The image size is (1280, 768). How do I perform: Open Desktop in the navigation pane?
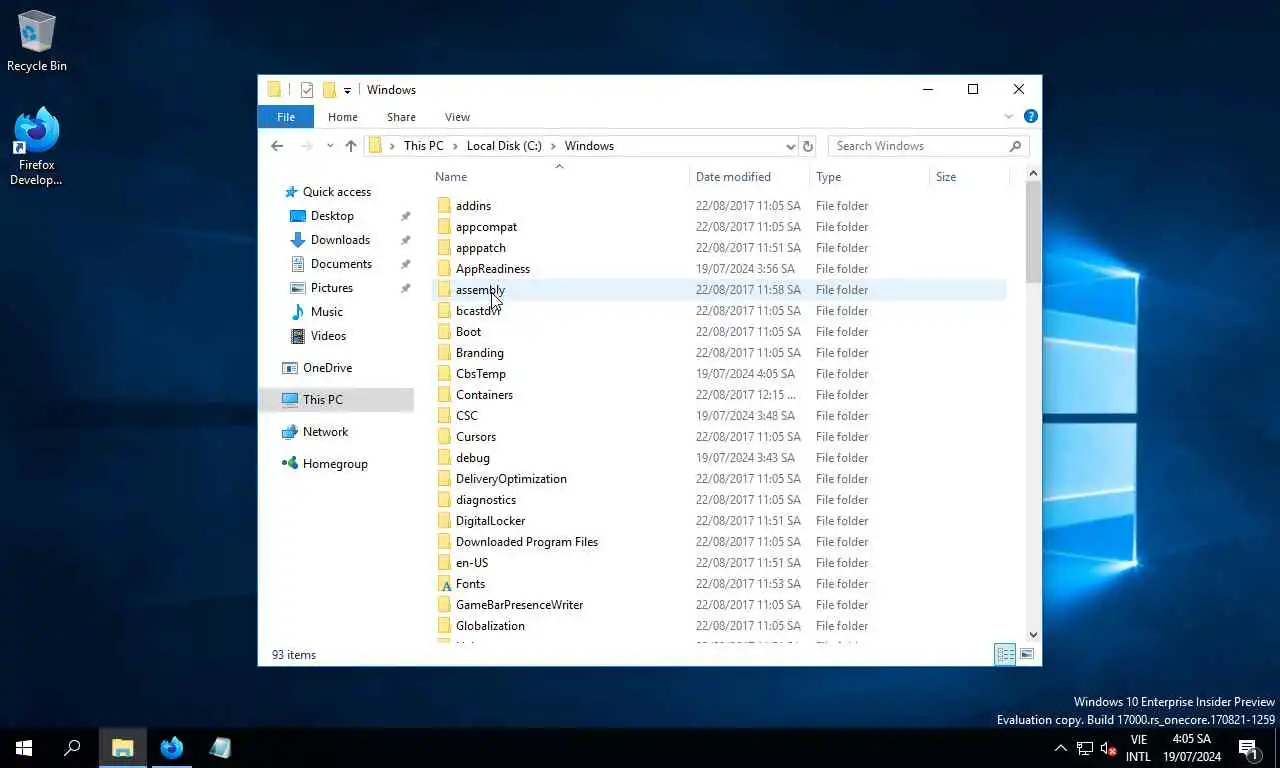332,216
